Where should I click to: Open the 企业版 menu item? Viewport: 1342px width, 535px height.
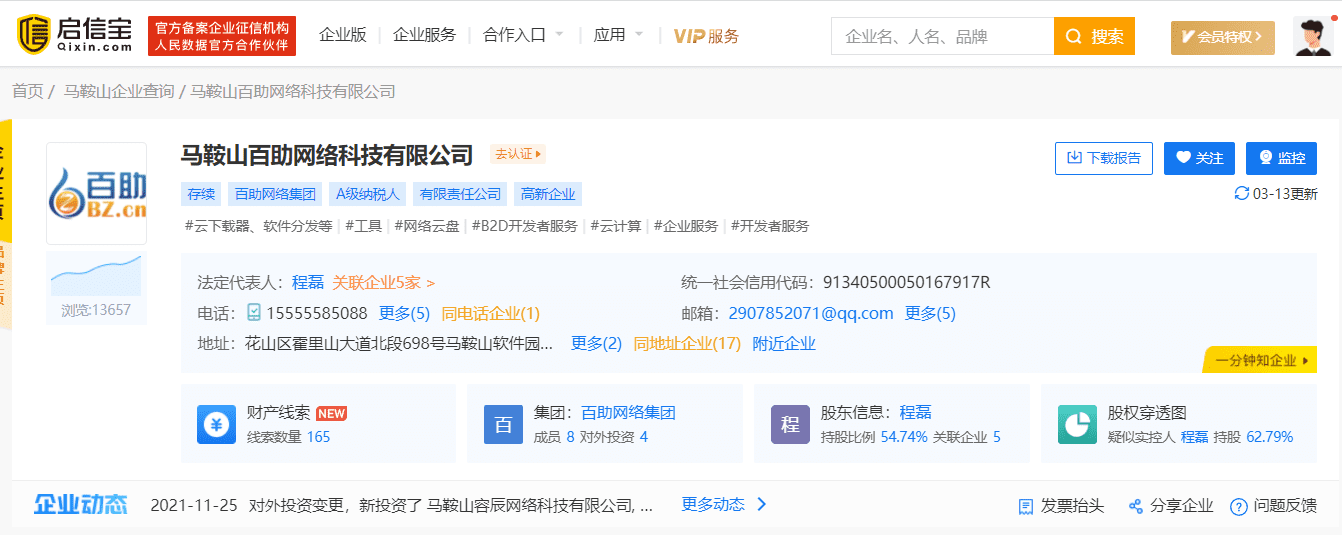point(343,35)
